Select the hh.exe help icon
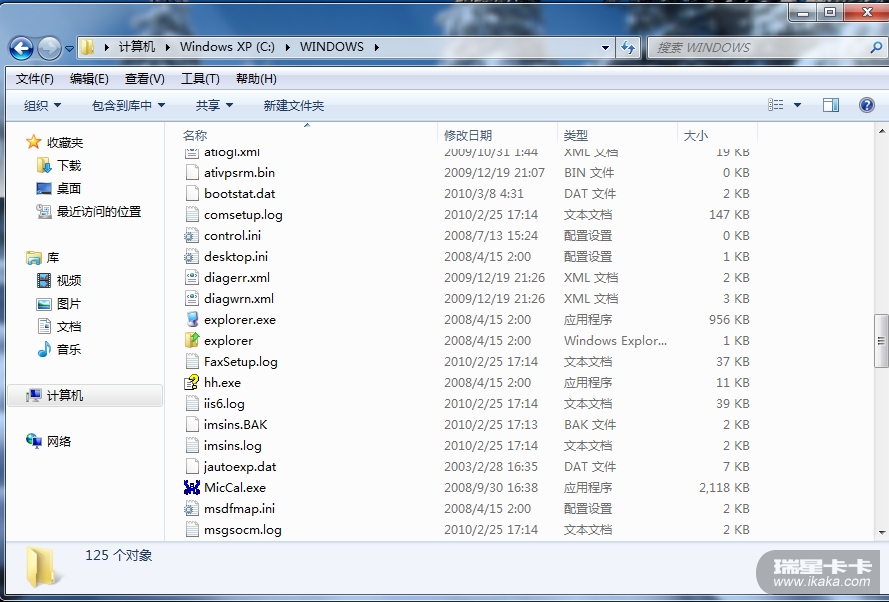 click(192, 382)
